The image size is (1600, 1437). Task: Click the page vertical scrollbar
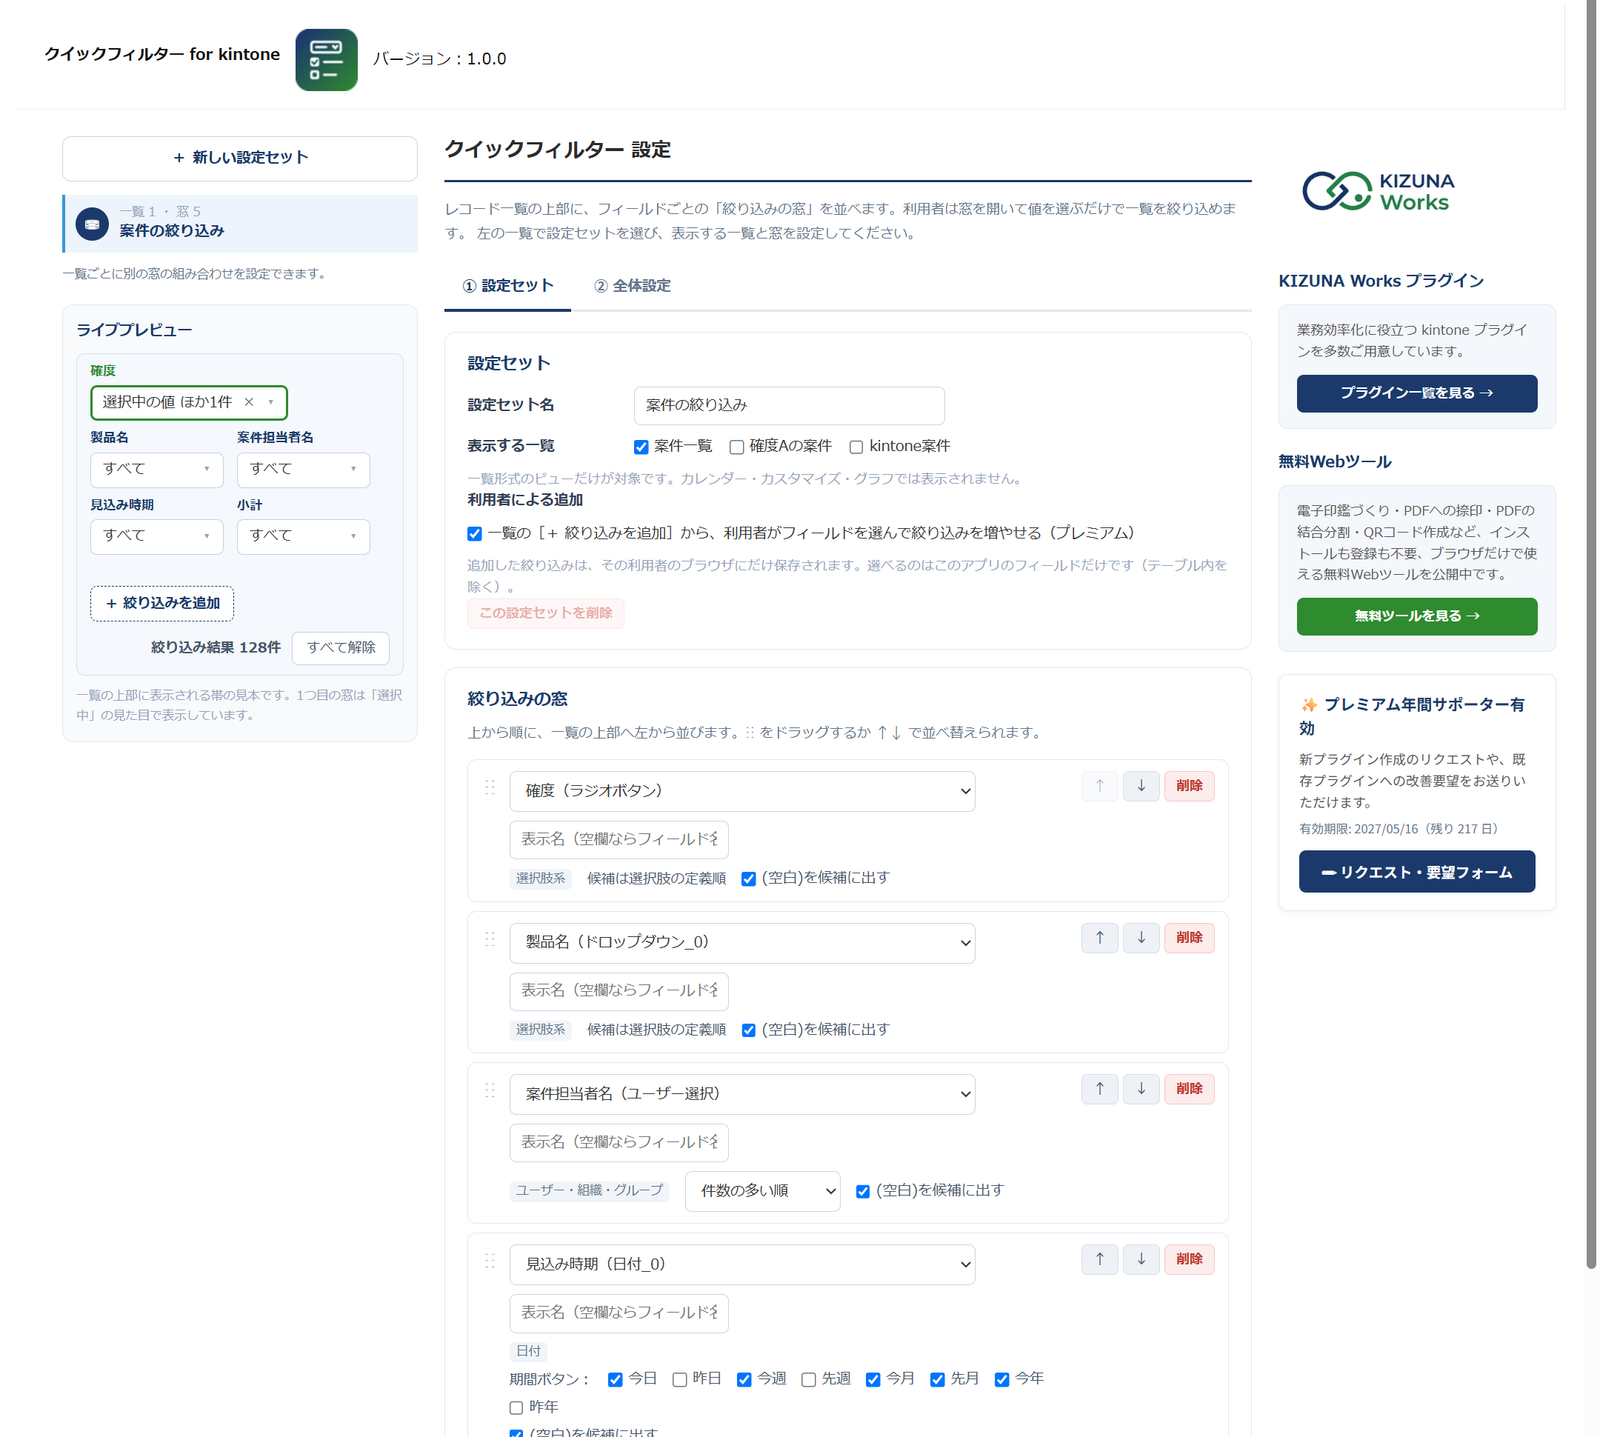(x=1592, y=635)
